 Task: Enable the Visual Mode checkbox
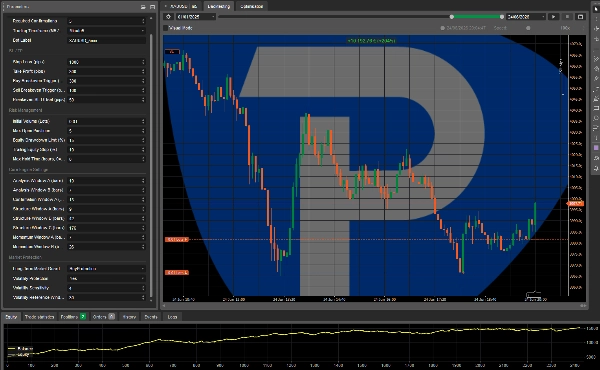pyautogui.click(x=166, y=28)
